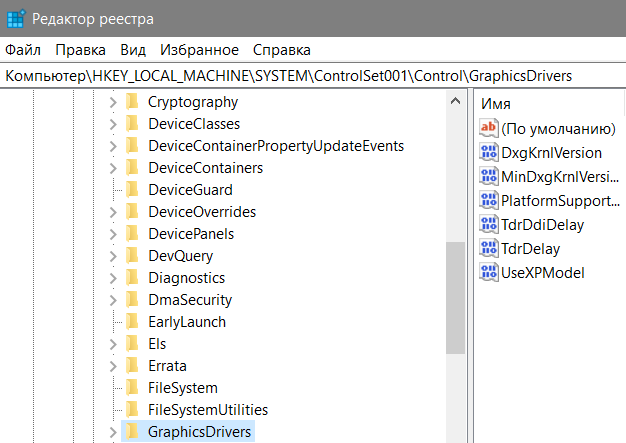Select the FileSystem key in tree
The width and height of the screenshot is (626, 443).
(x=182, y=388)
